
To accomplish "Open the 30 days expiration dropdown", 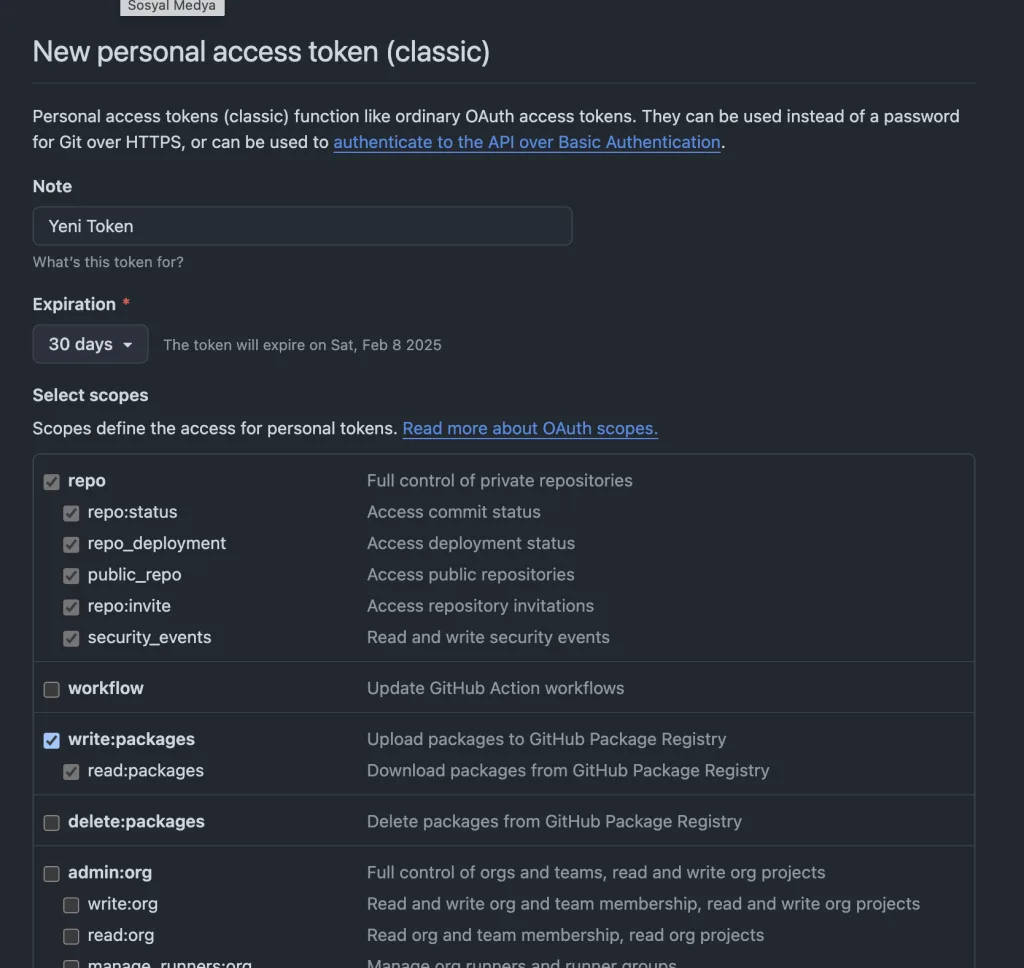I will (90, 344).
